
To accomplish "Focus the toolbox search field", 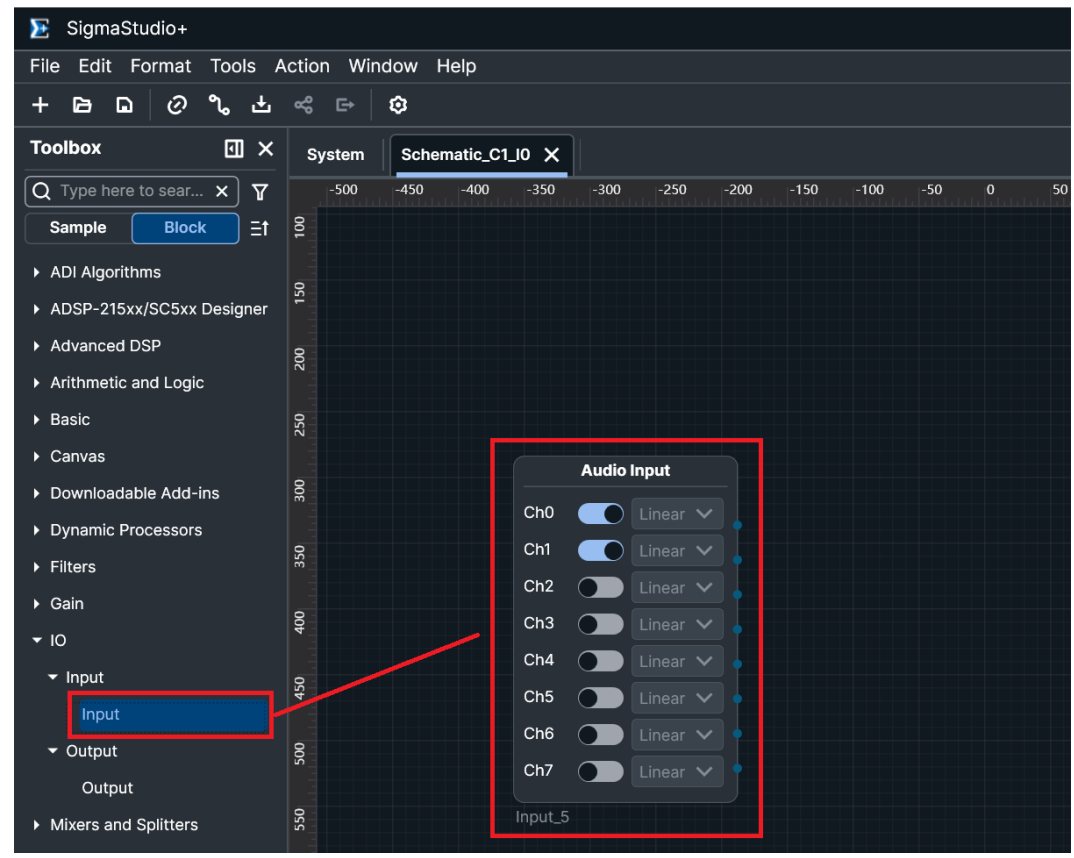I will (130, 192).
